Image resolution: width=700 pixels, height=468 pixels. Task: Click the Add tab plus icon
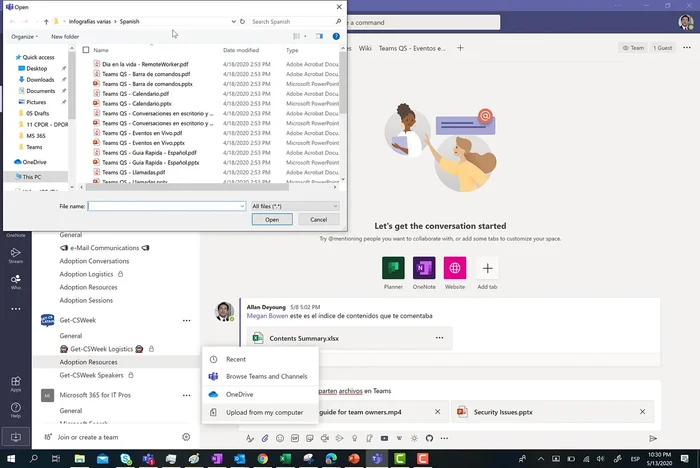point(487,268)
